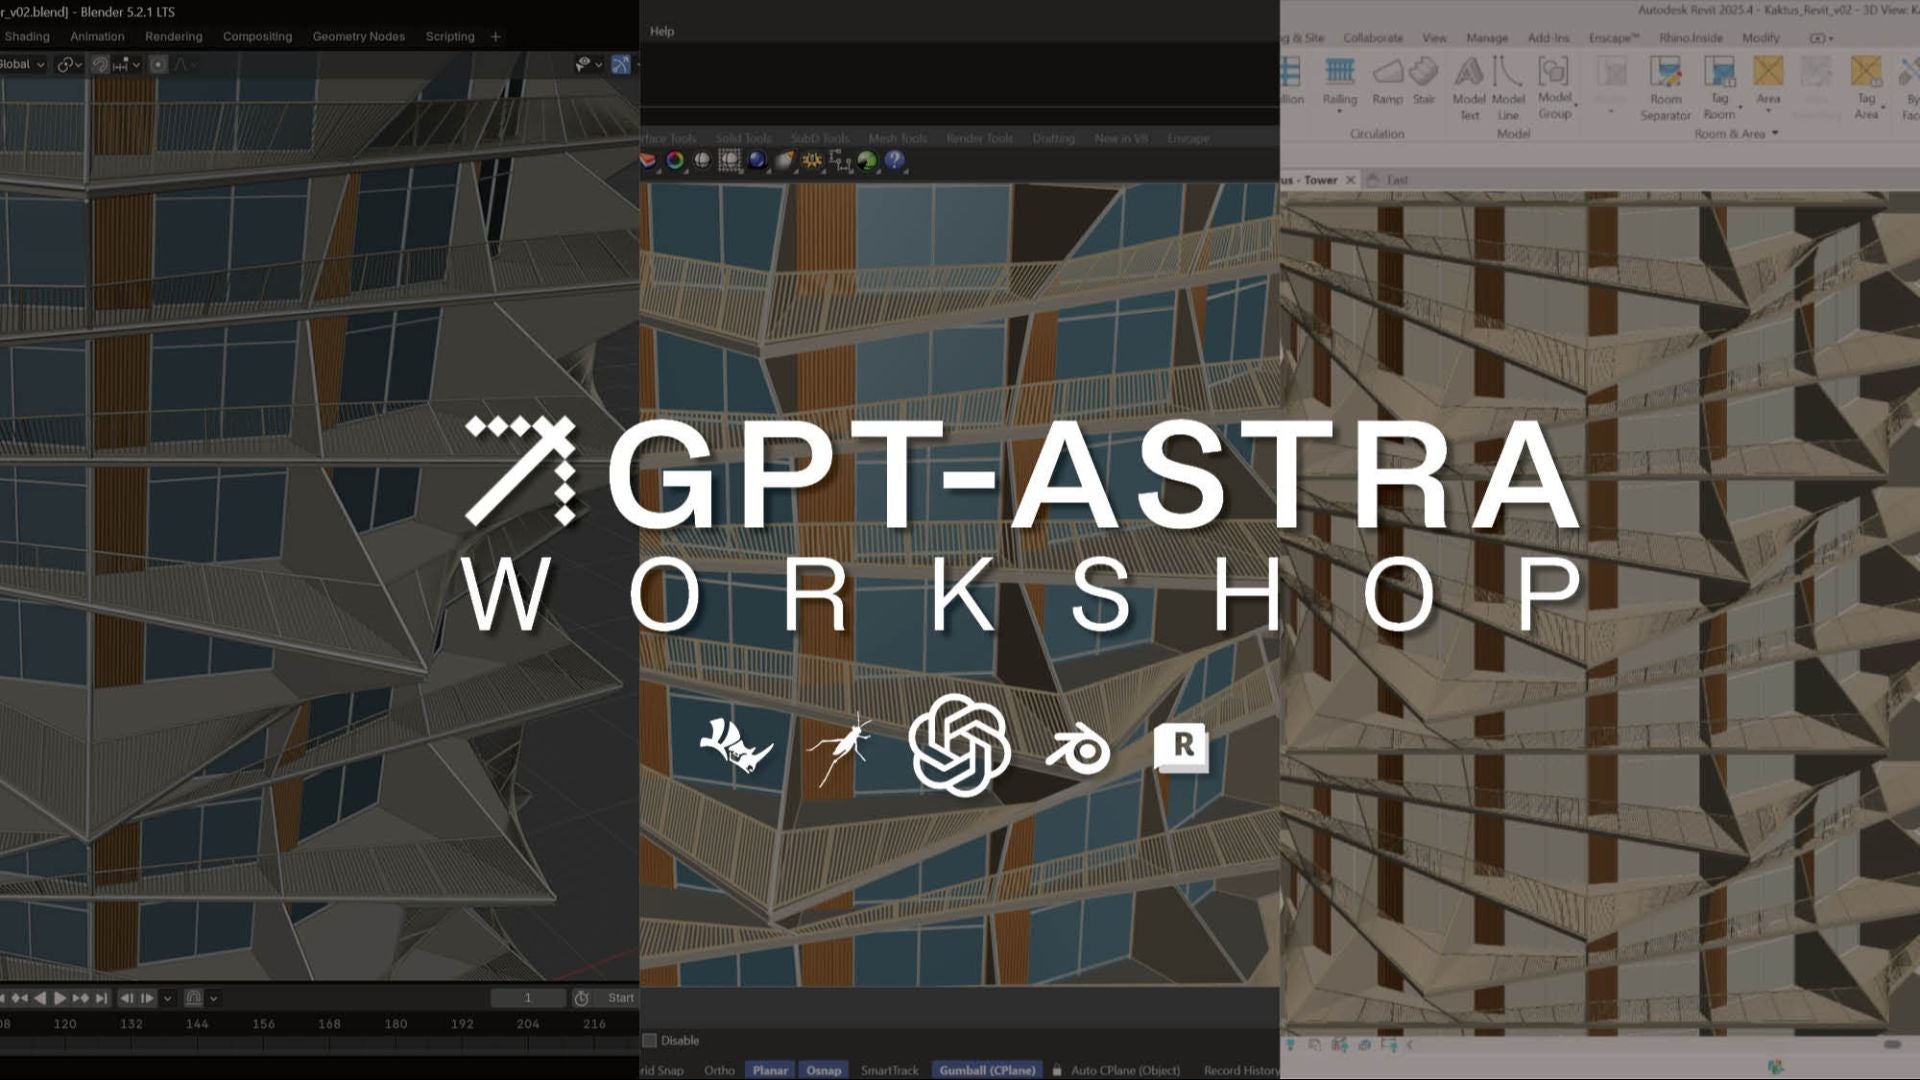The height and width of the screenshot is (1080, 1920).
Task: Select Revit's Model Line tool
Action: (1508, 88)
